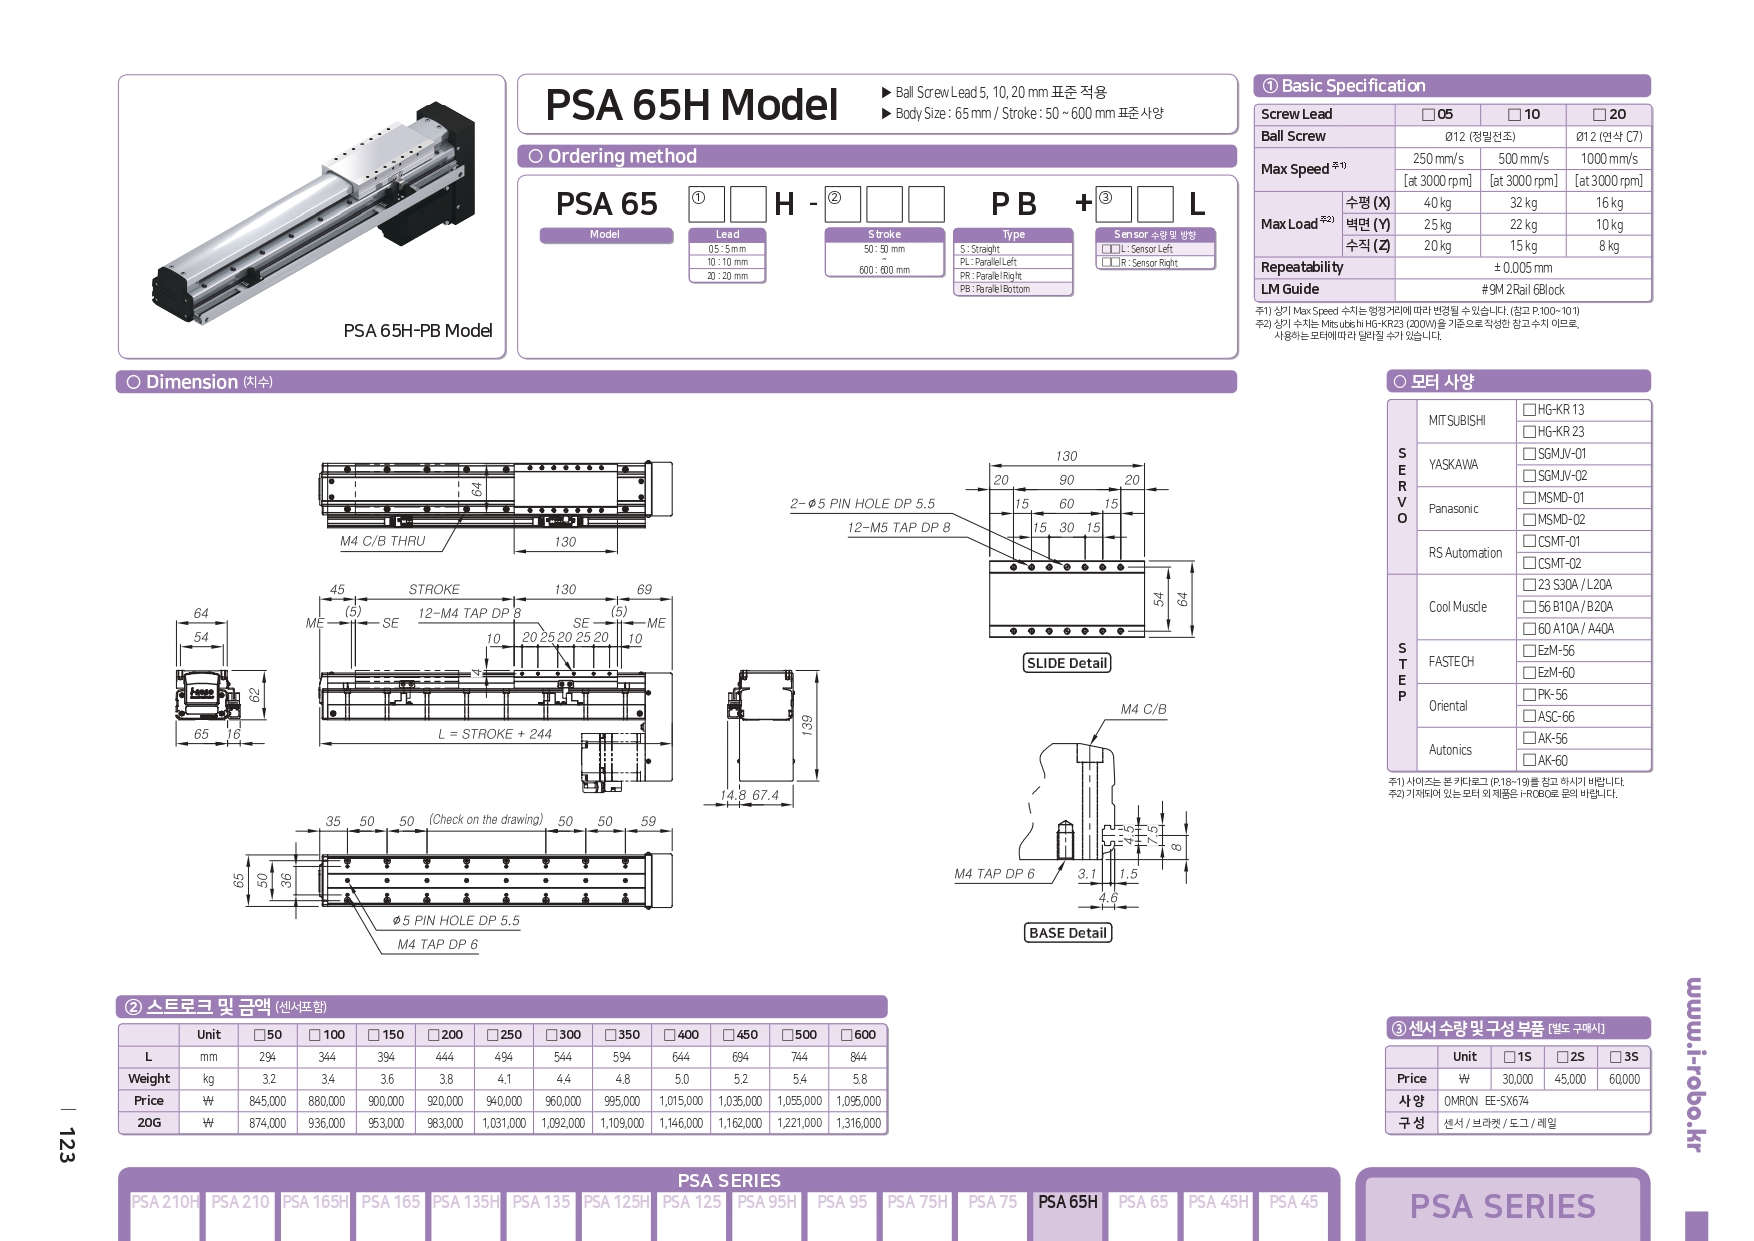Select the PL : Parallel Left type row
This screenshot has height=1241, width=1754.
[1013, 262]
